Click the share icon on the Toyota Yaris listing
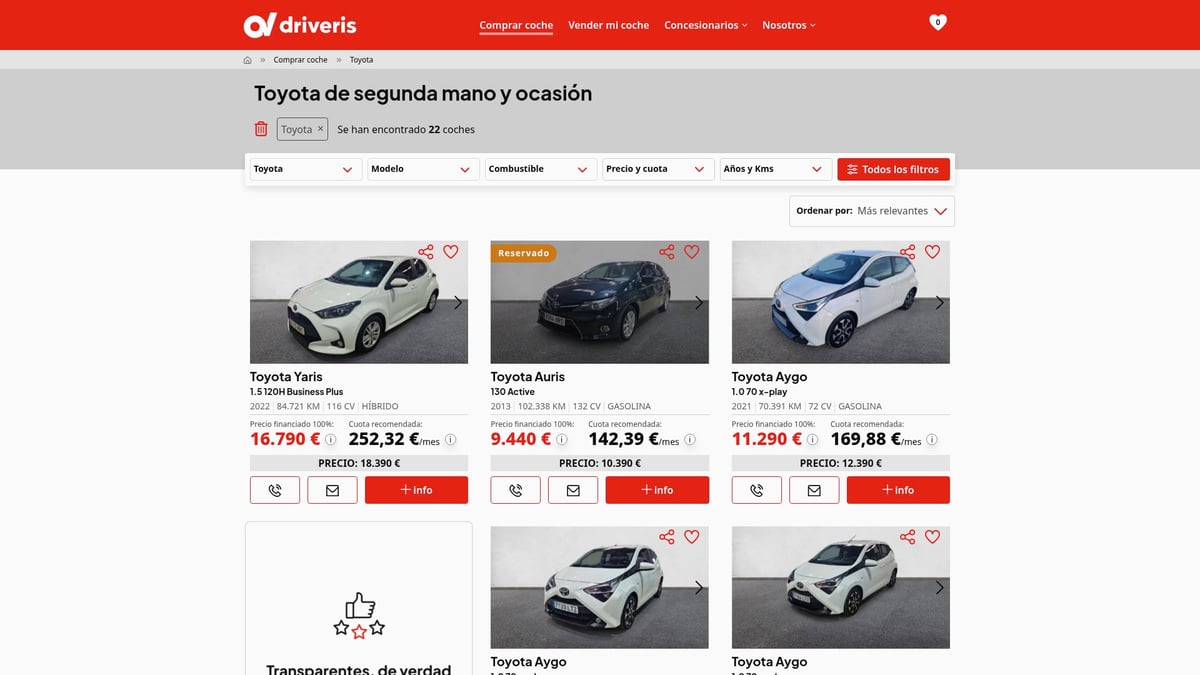 421,252
